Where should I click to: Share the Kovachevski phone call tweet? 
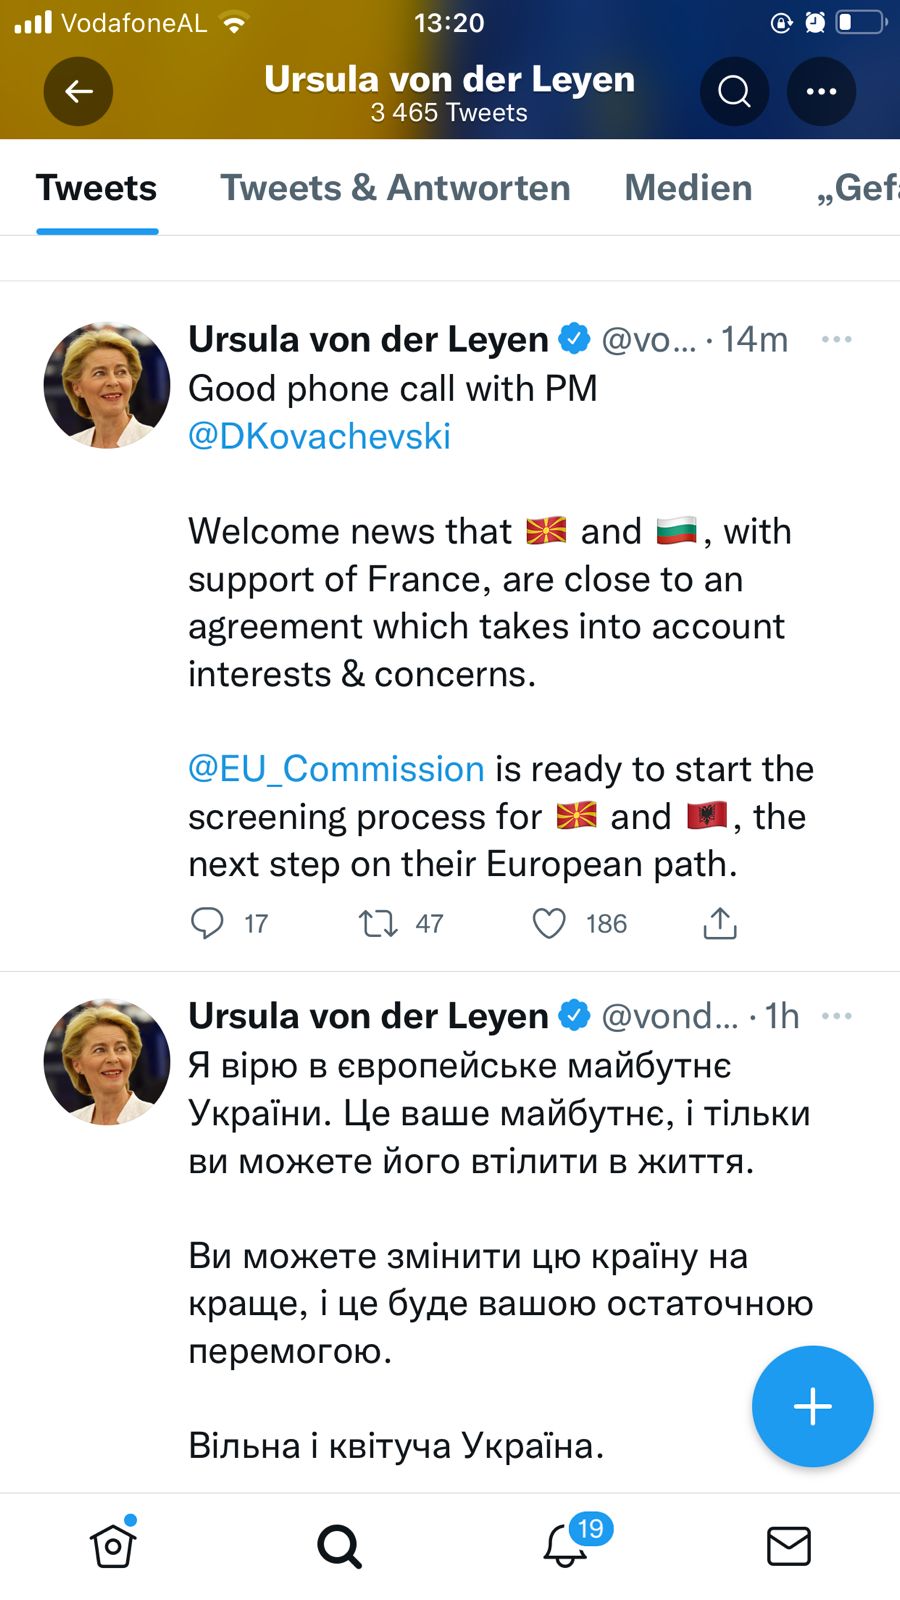click(720, 923)
